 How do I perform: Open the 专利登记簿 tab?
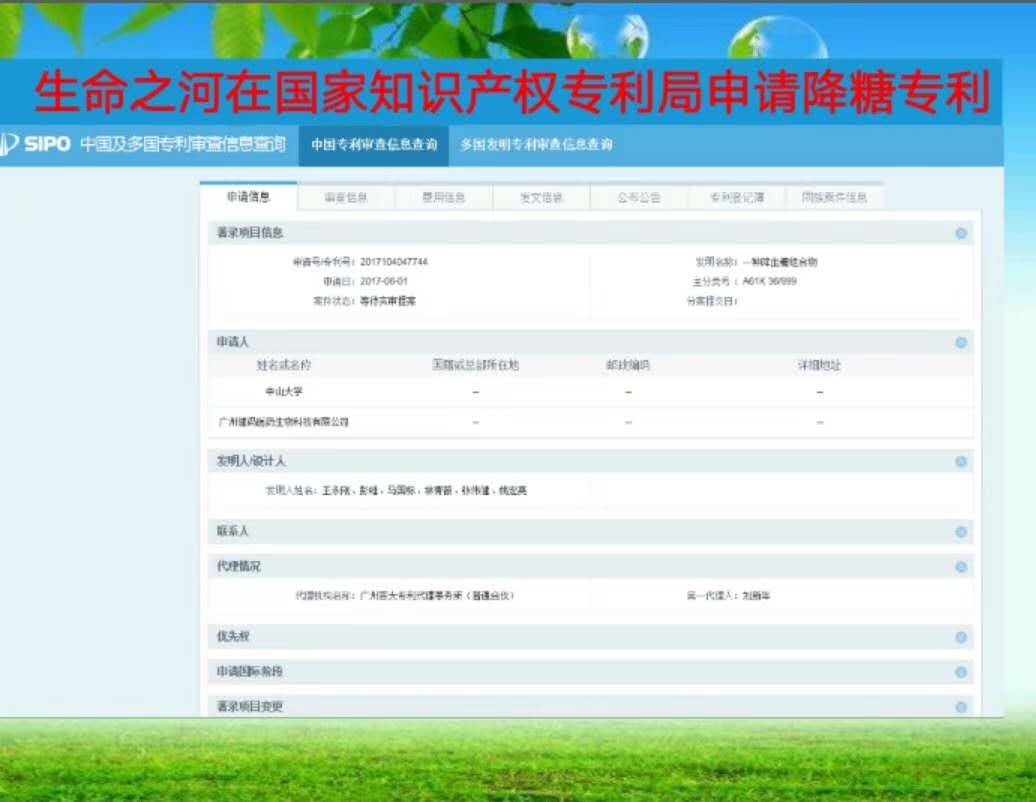click(x=737, y=198)
